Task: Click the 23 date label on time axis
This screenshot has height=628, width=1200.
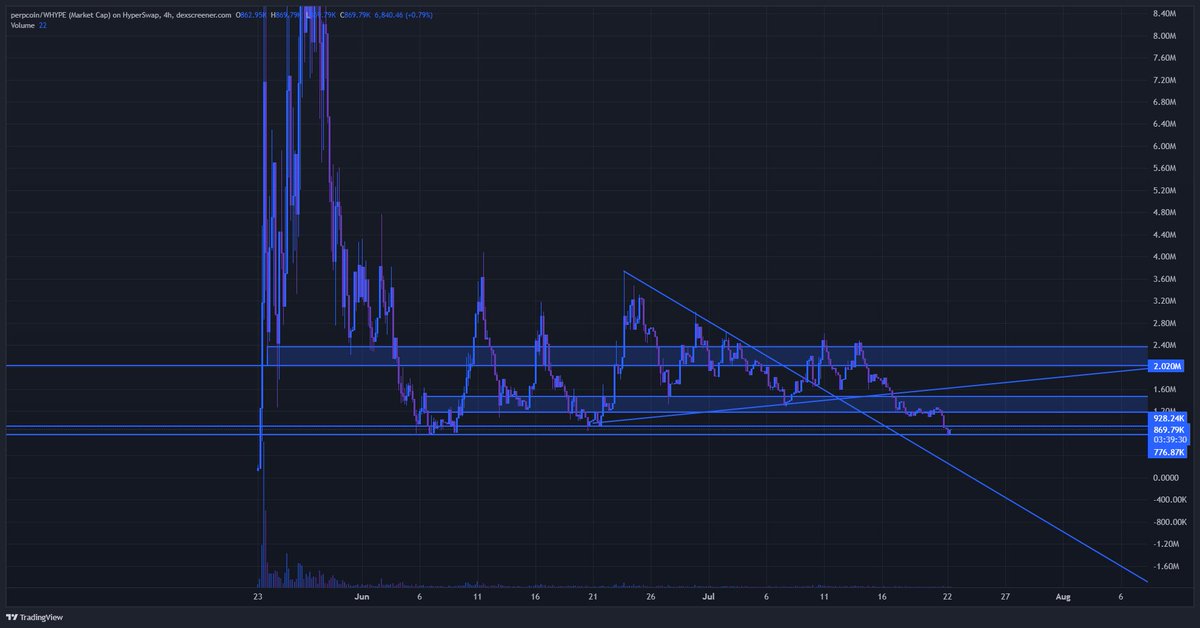Action: (258, 596)
